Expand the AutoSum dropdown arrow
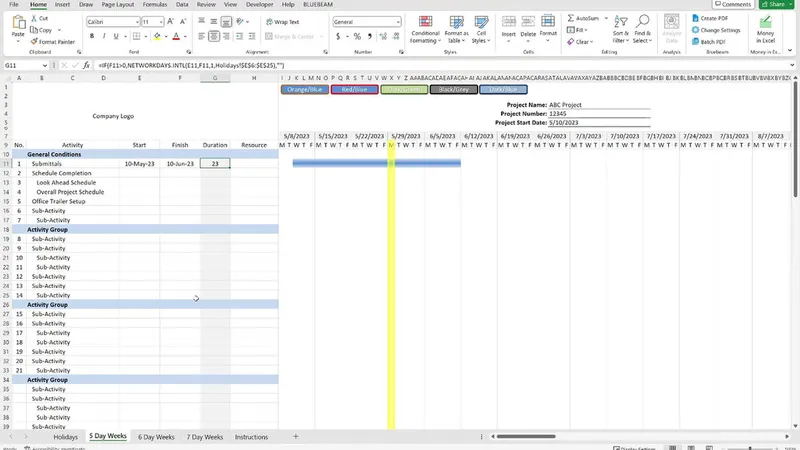The height and width of the screenshot is (450, 800). point(606,18)
